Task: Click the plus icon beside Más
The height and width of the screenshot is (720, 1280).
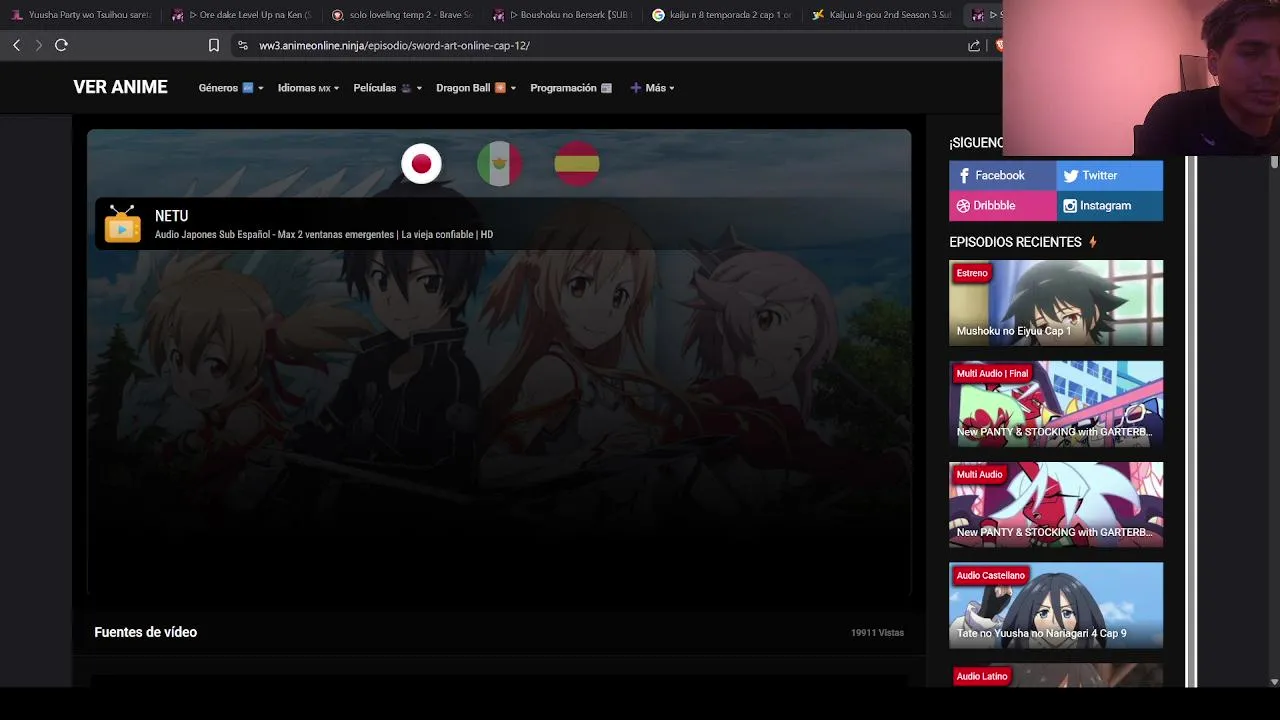Action: point(635,88)
